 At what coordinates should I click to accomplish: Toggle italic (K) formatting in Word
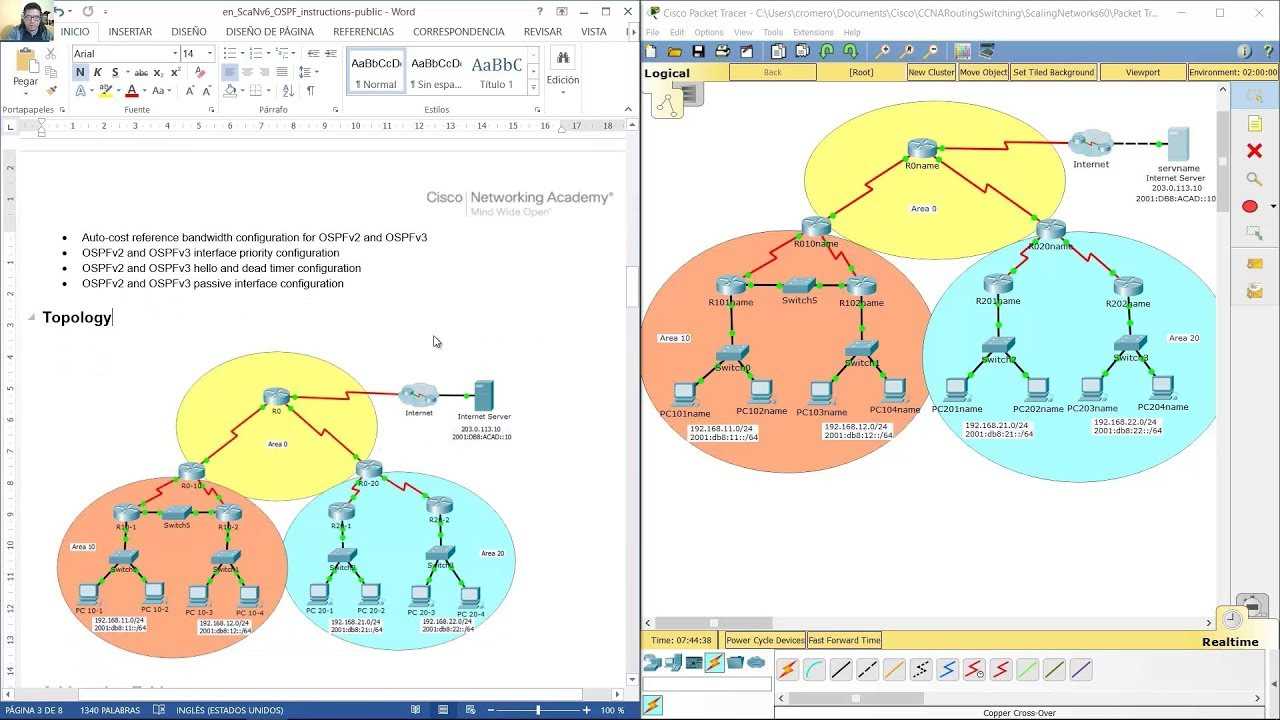tap(97, 72)
